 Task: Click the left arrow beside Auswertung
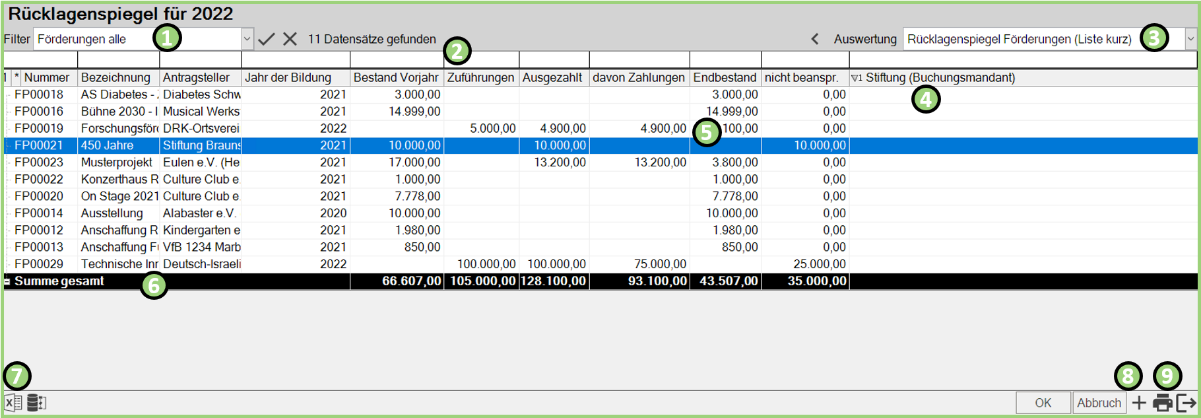(x=815, y=39)
